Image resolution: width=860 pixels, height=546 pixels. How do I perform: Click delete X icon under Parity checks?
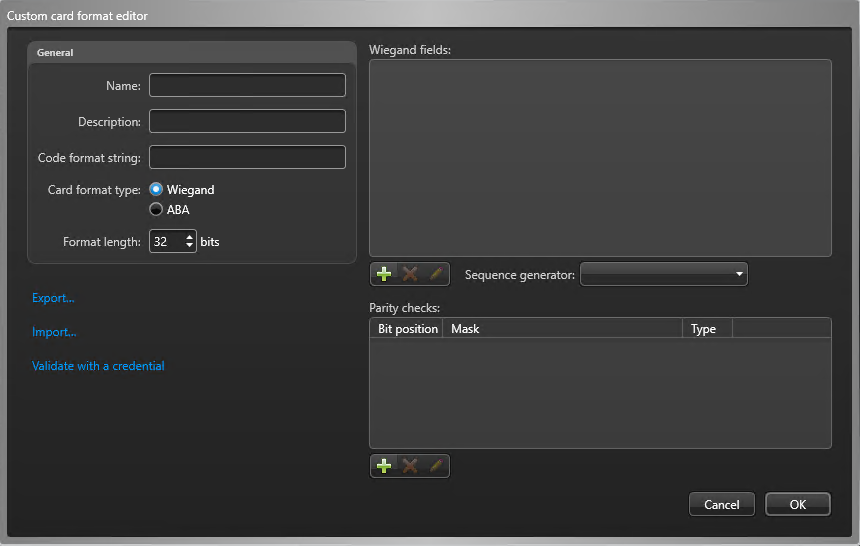click(409, 466)
